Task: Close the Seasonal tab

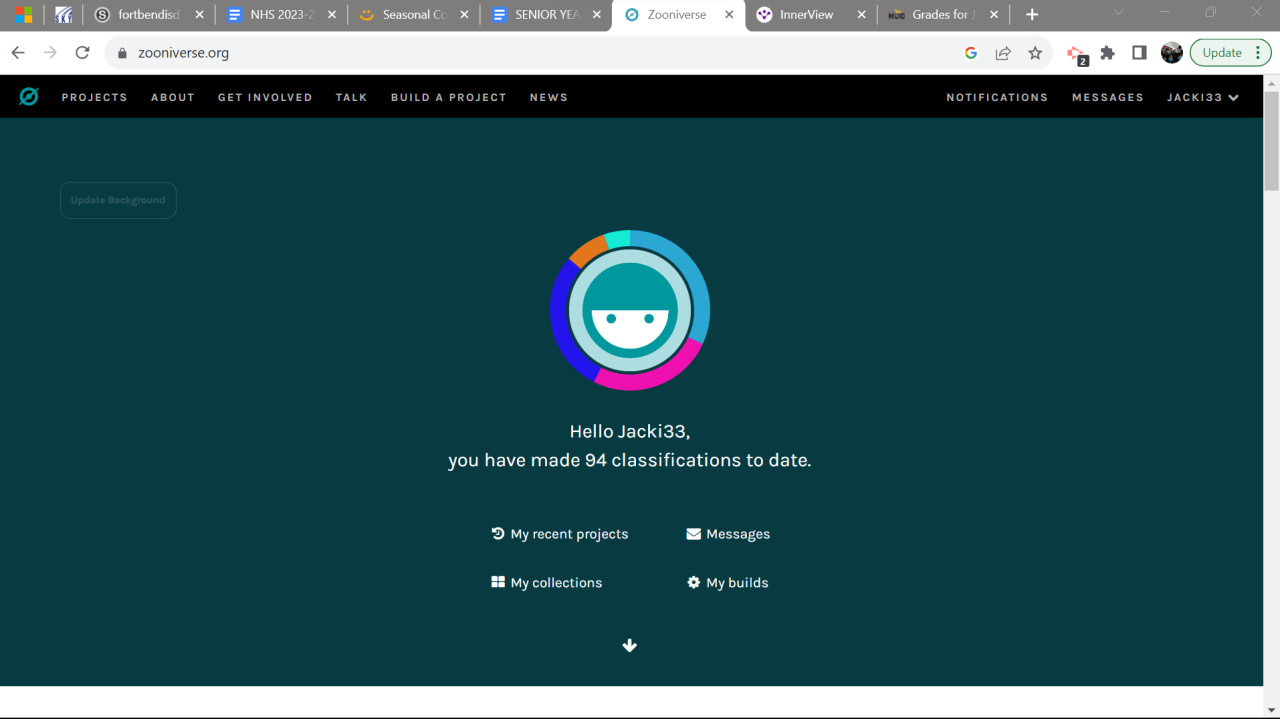Action: pos(464,15)
